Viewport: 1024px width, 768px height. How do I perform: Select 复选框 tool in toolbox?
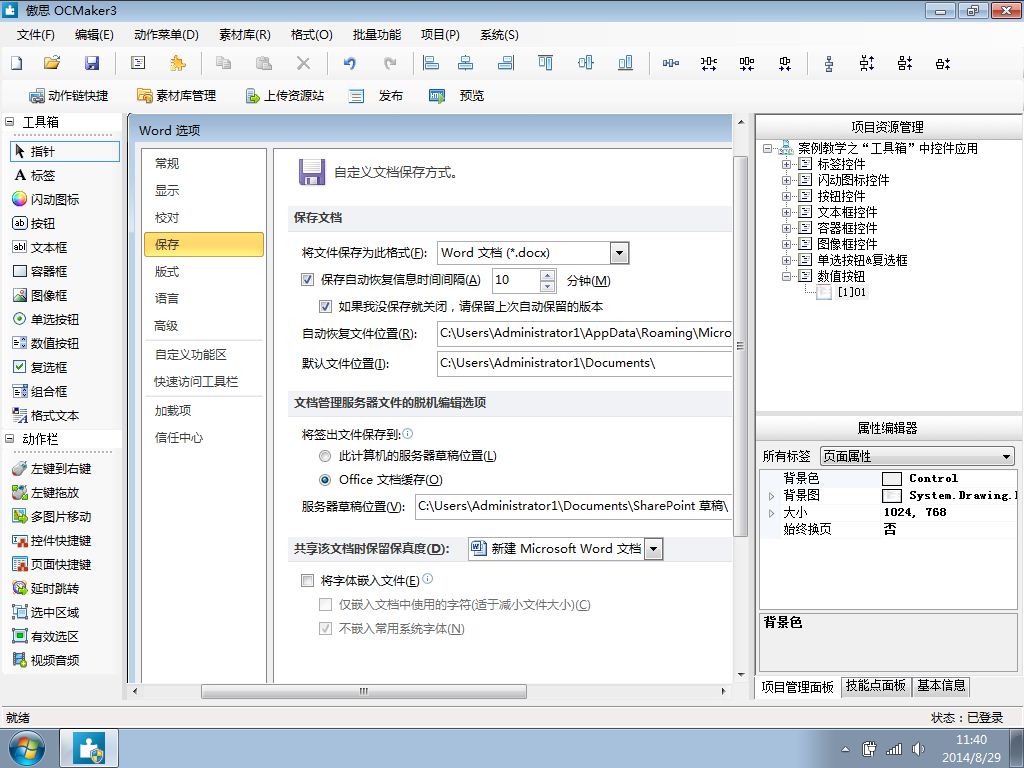(x=40, y=368)
